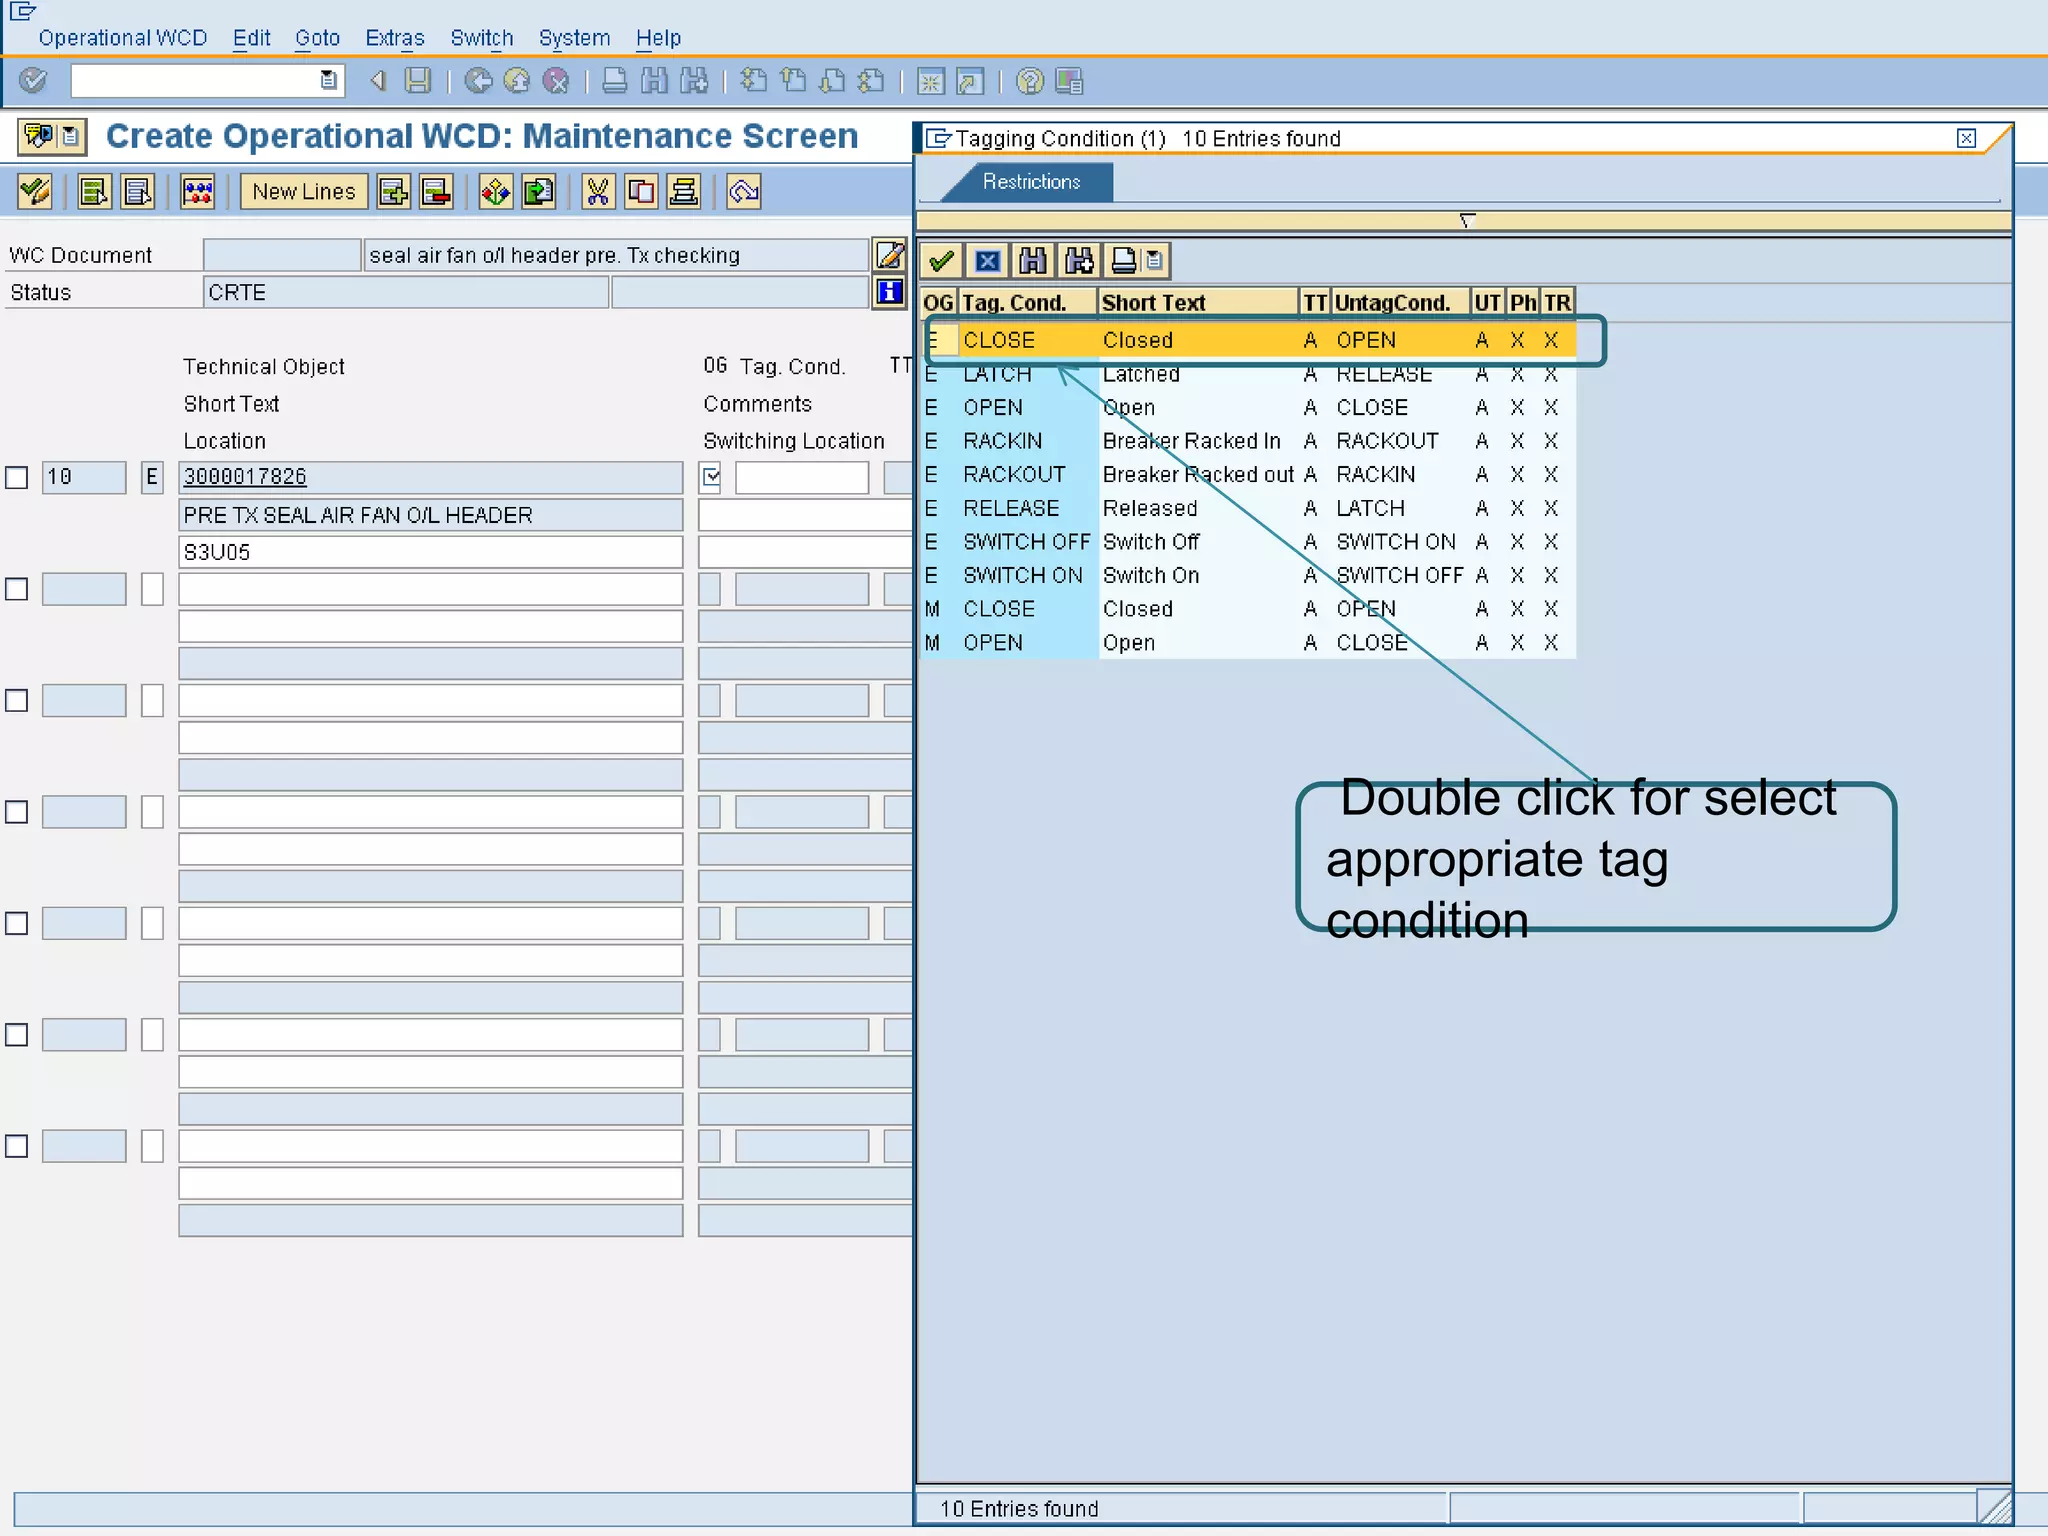The height and width of the screenshot is (1536, 2048).
Task: Confirm selection with the popup green checkmark button
Action: pyautogui.click(x=941, y=261)
